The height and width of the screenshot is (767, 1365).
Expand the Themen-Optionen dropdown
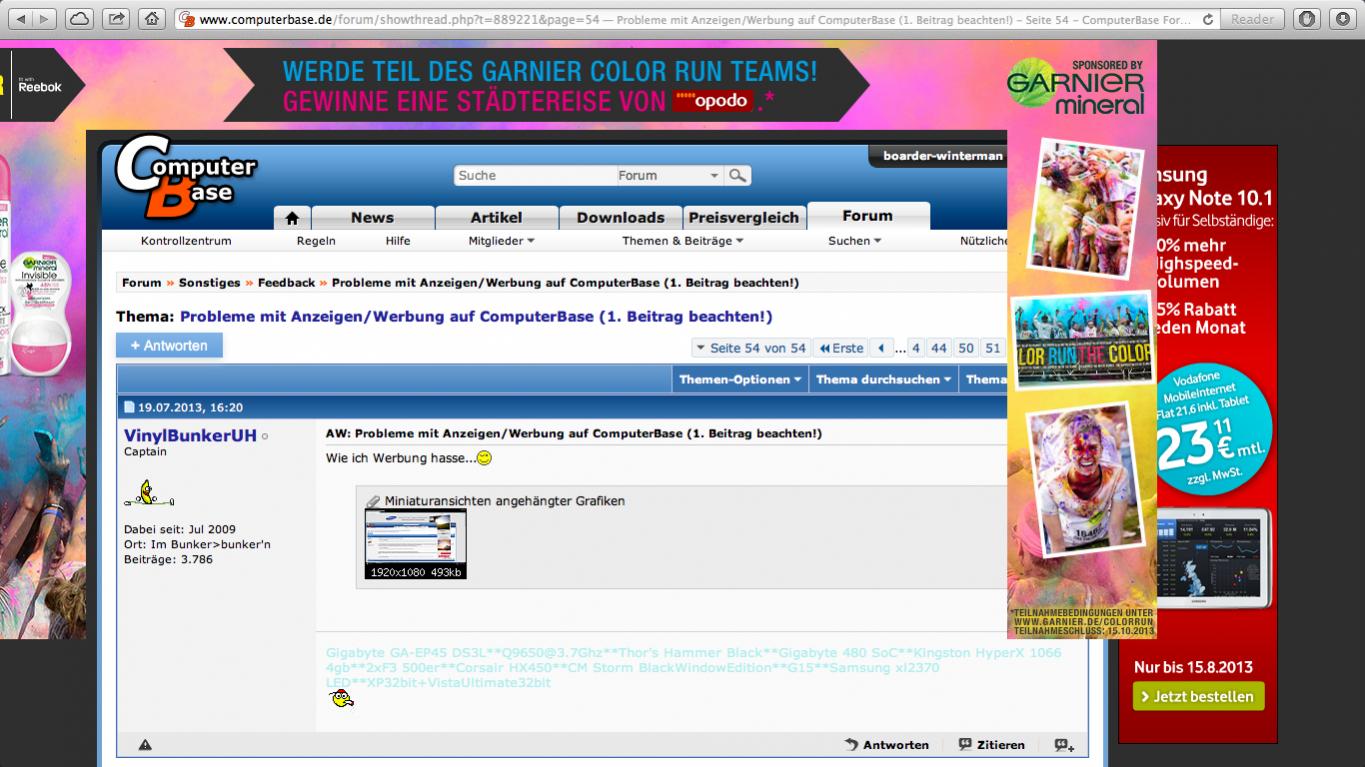tap(740, 379)
